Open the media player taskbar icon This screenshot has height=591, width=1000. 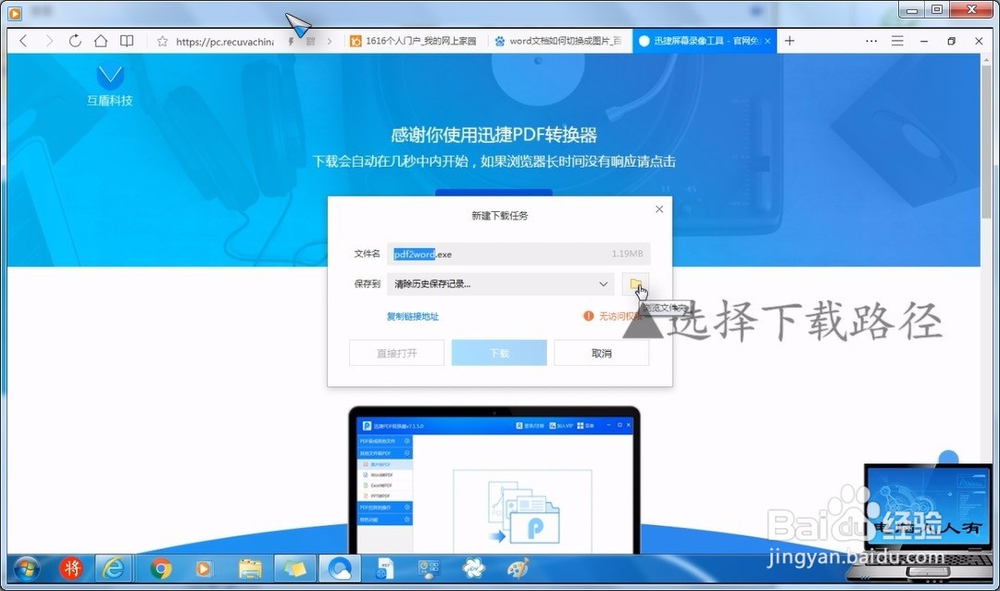[203, 568]
